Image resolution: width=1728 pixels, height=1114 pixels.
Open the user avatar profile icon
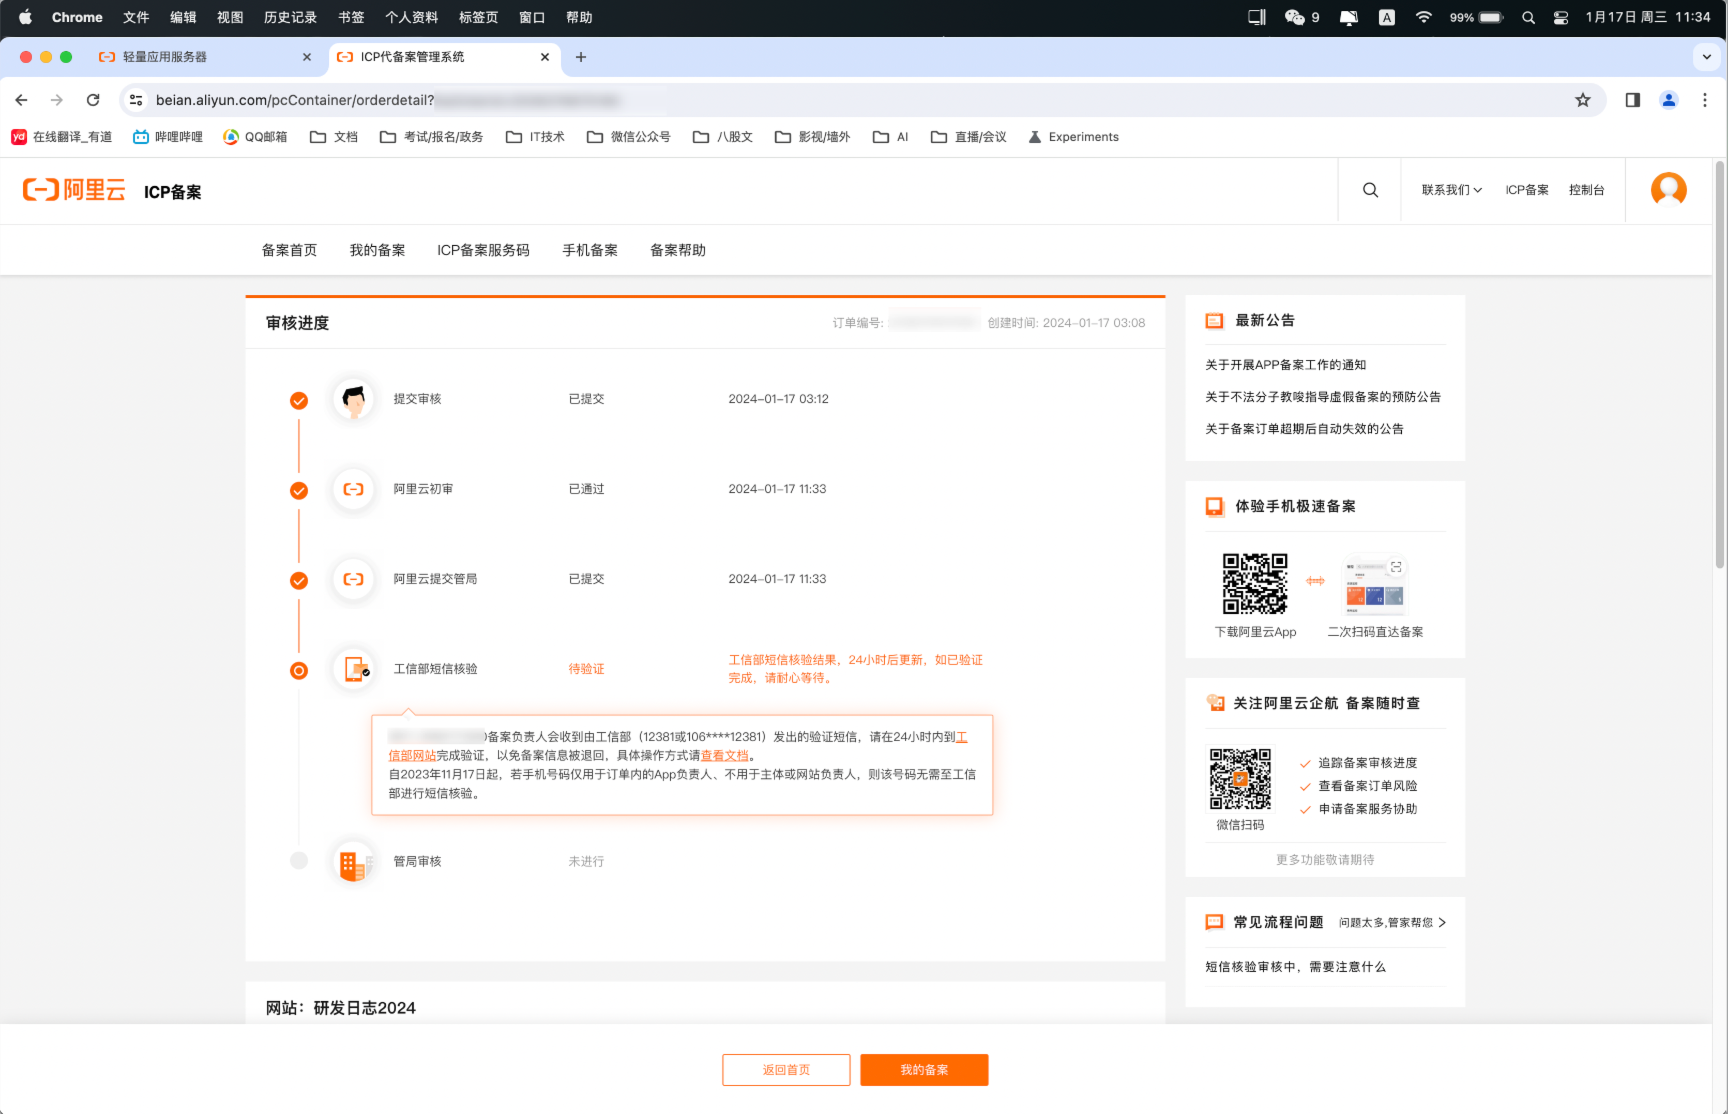[x=1668, y=189]
